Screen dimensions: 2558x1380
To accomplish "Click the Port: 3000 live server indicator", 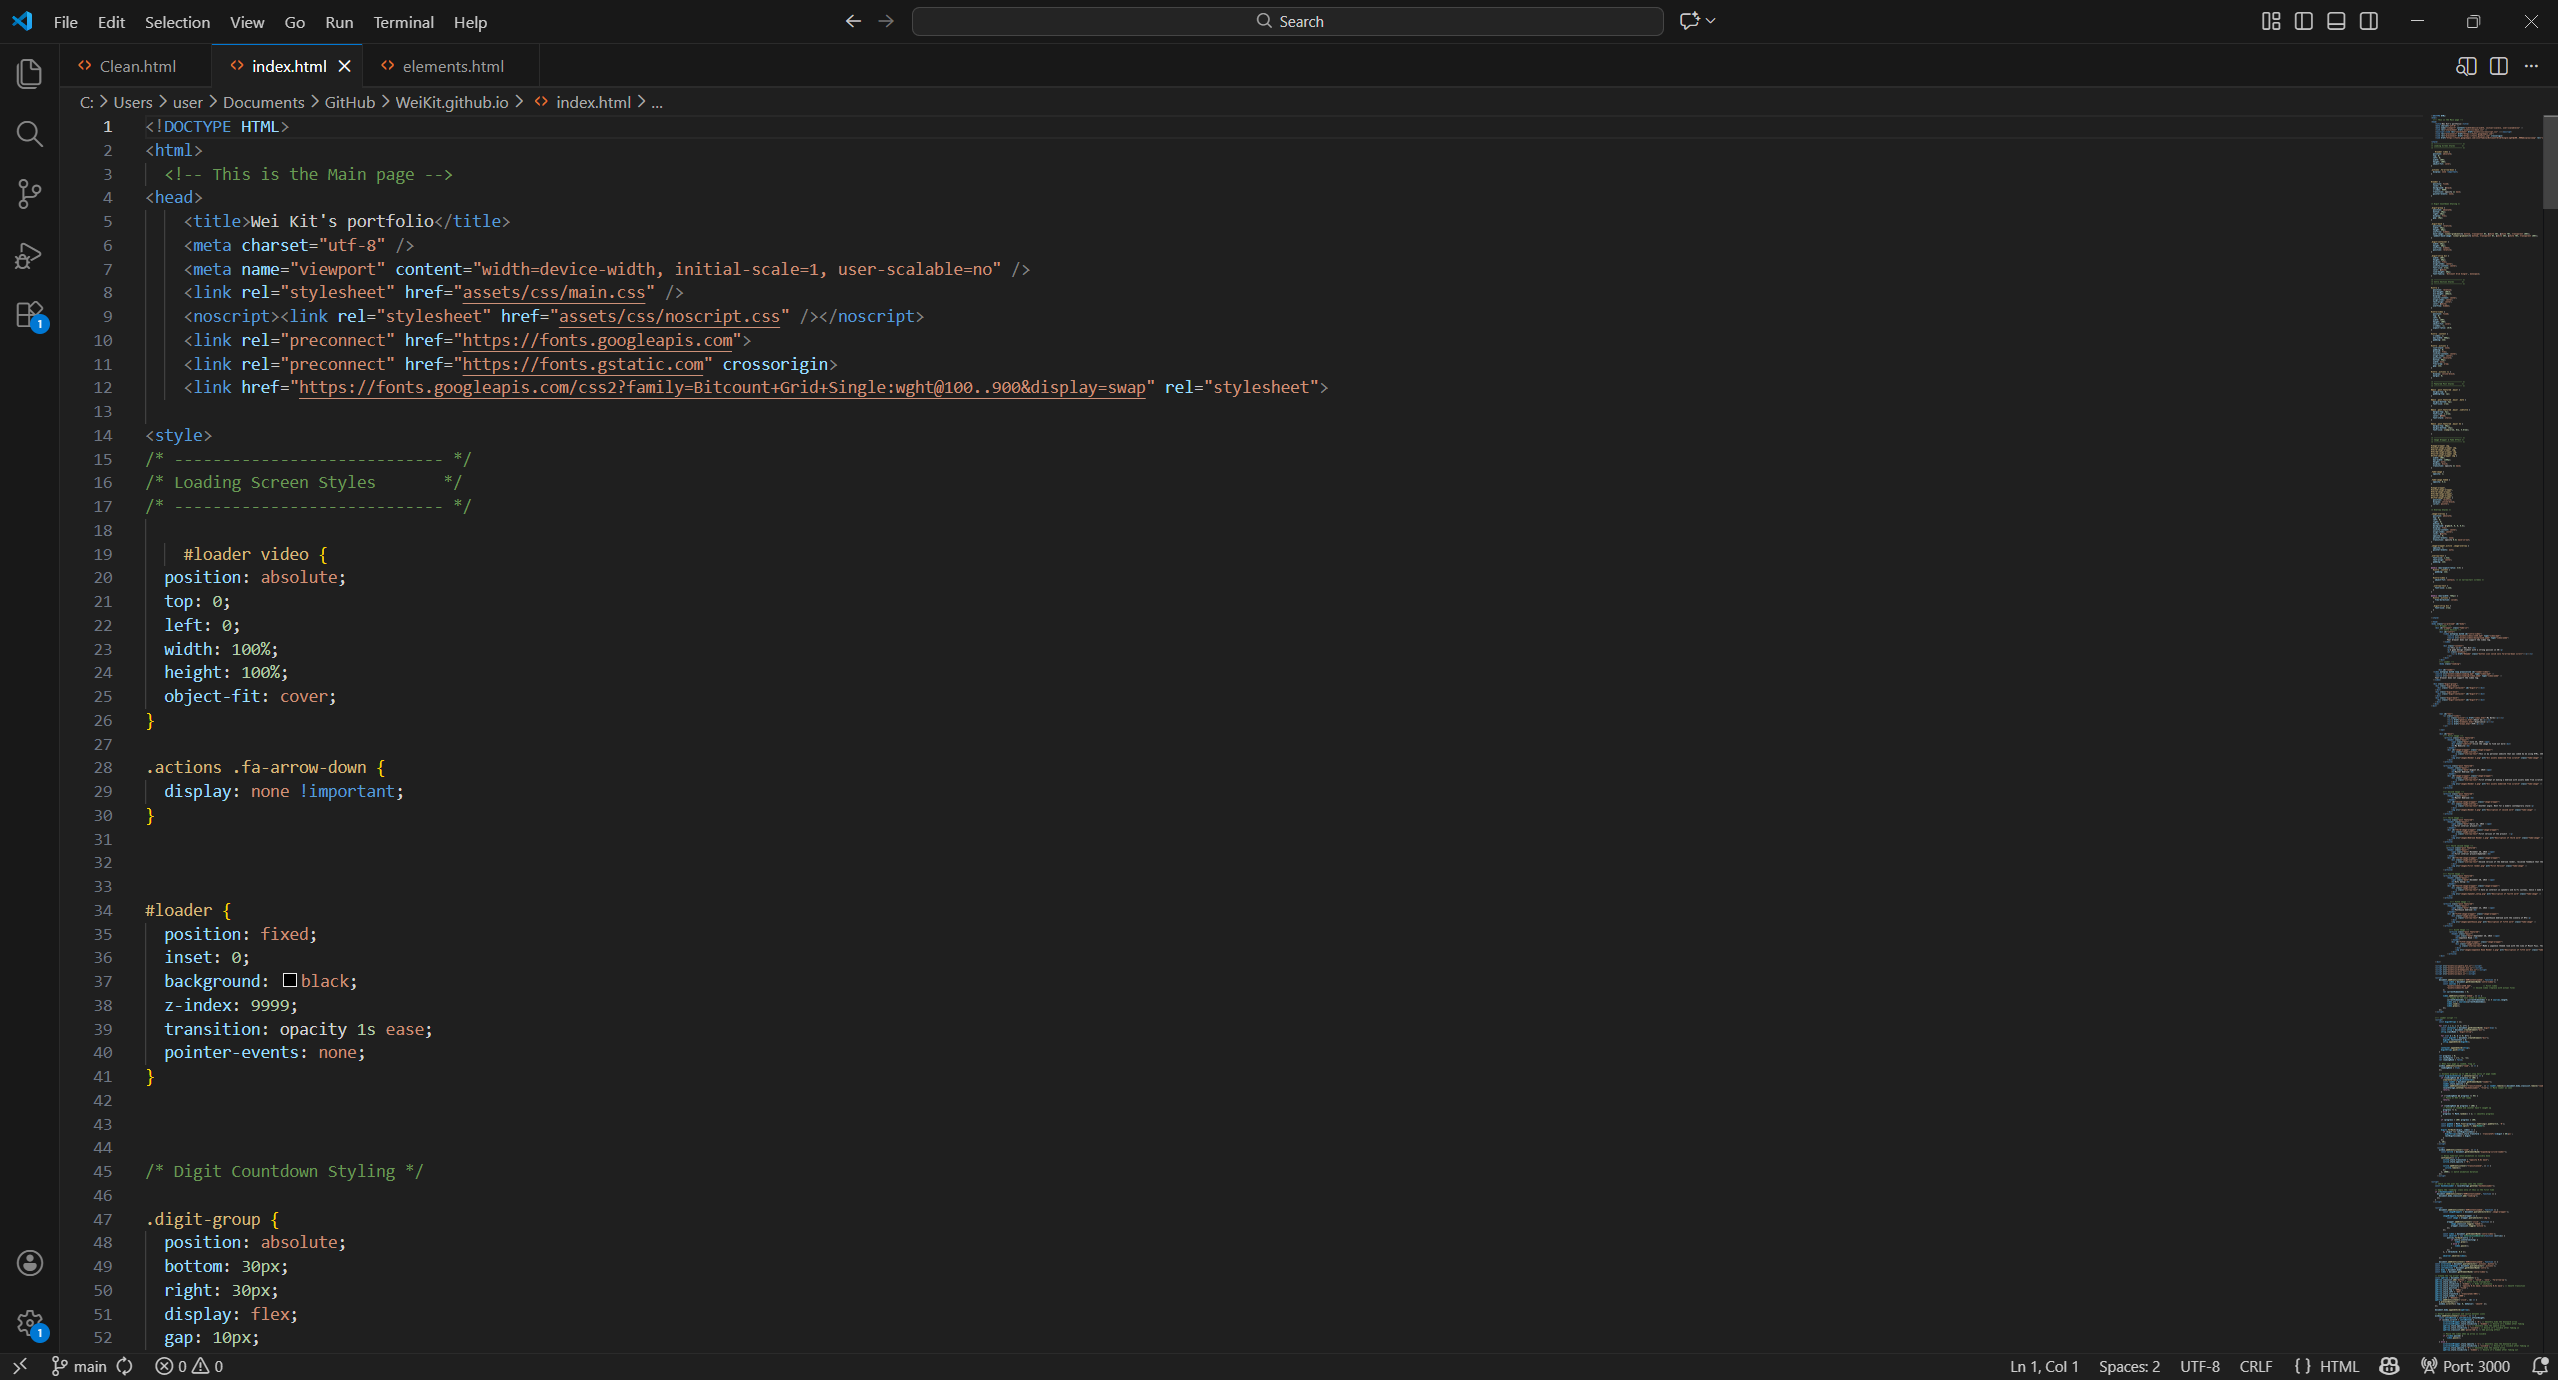I will pyautogui.click(x=2465, y=1366).
